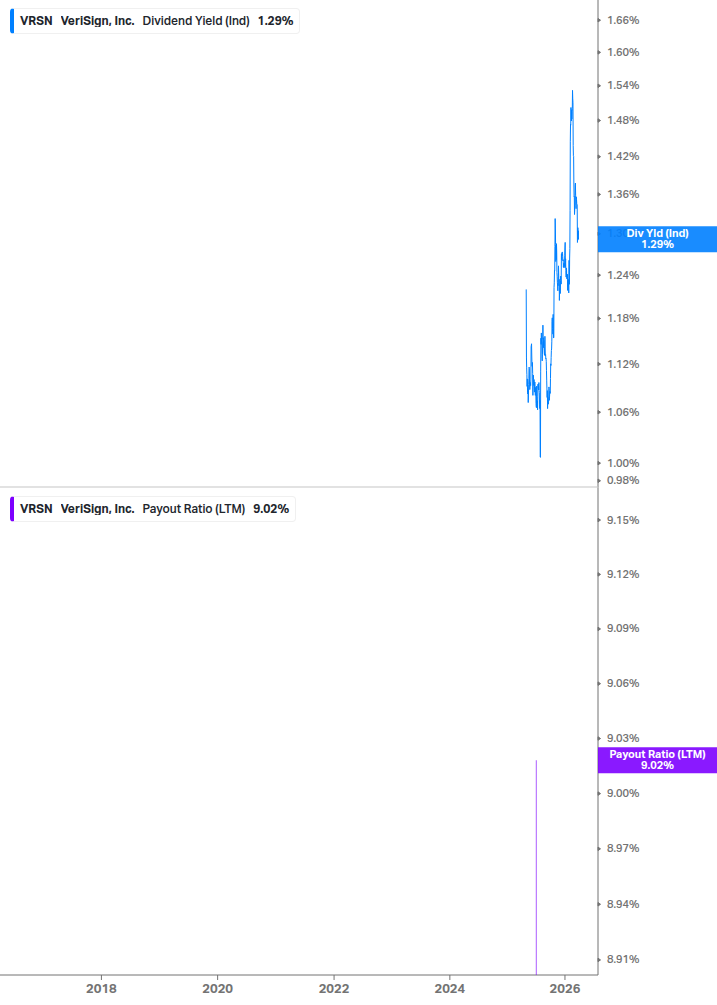Screen dimensions: 717x1005
Task: Click the 1.29% value in the top legend
Action: pyautogui.click(x=276, y=20)
